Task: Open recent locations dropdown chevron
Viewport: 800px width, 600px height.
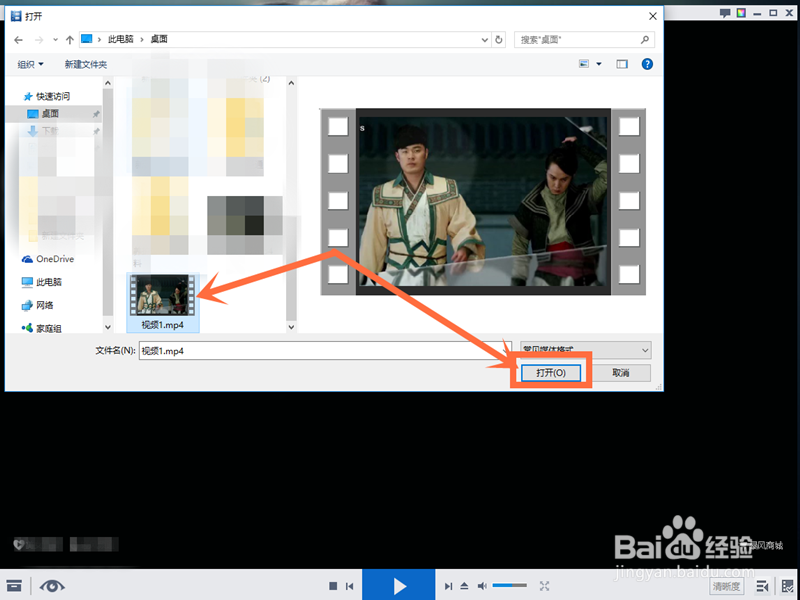Action: pyautogui.click(x=55, y=40)
